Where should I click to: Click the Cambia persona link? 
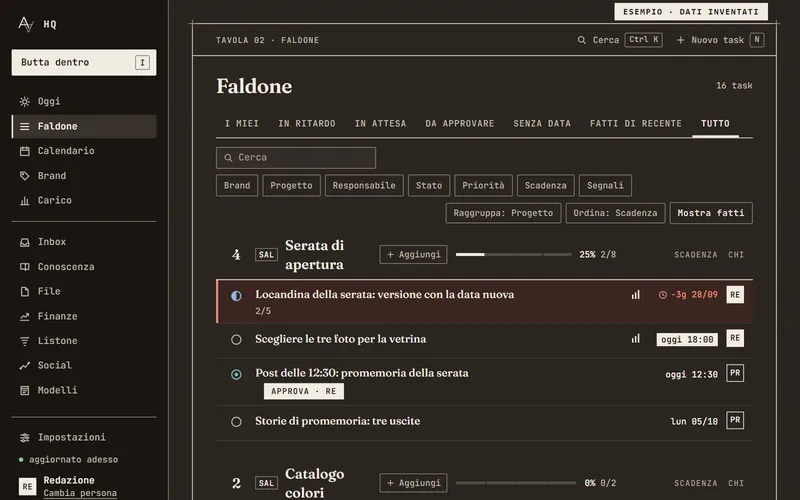80,493
